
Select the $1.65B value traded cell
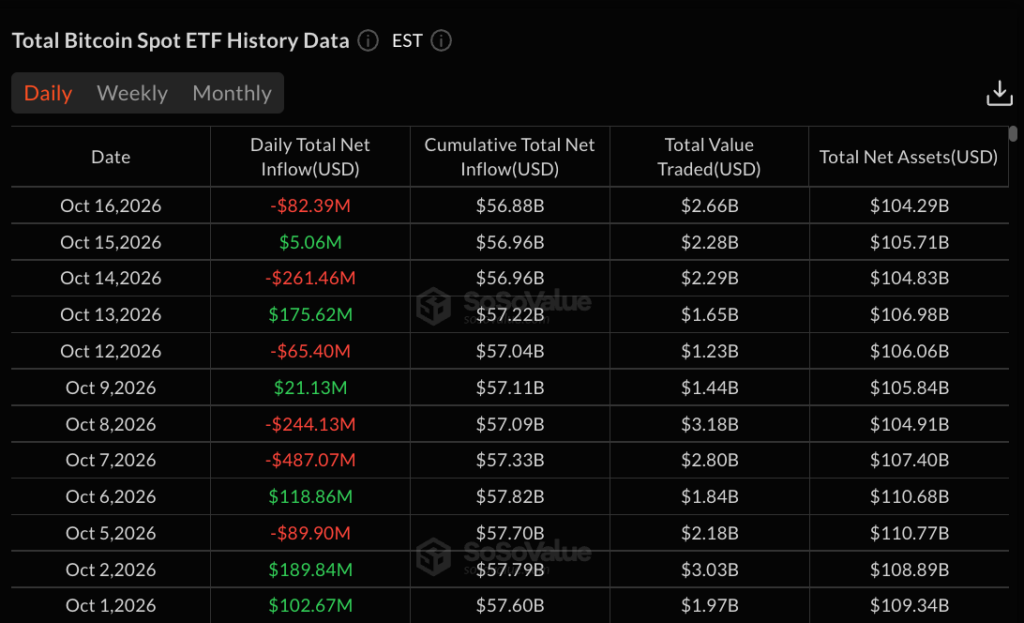pyautogui.click(x=710, y=315)
